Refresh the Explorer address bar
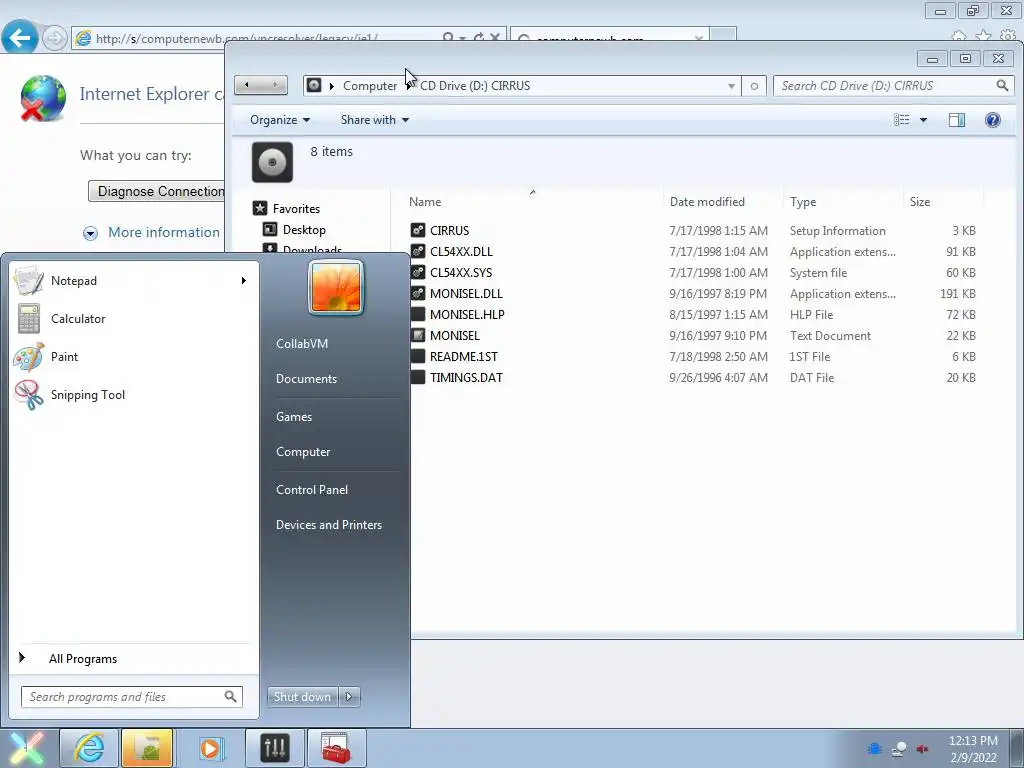Viewport: 1024px width, 768px height. 754,86
